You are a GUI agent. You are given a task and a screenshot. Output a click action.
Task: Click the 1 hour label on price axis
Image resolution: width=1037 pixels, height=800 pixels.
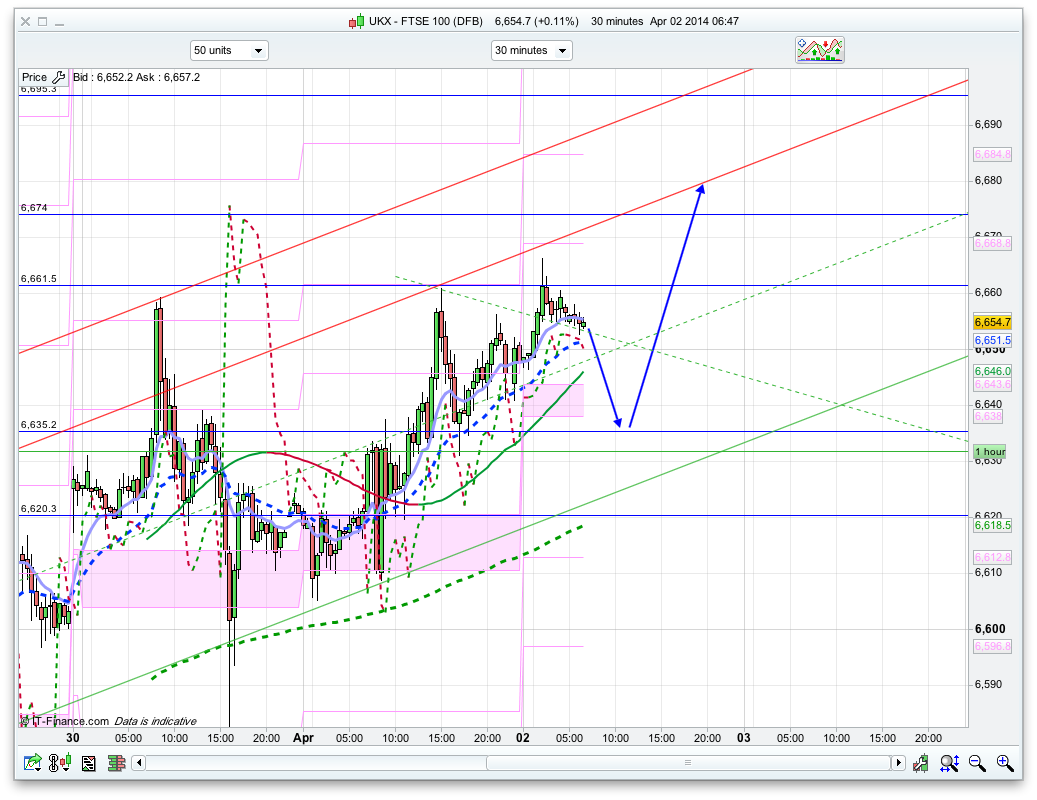(990, 452)
